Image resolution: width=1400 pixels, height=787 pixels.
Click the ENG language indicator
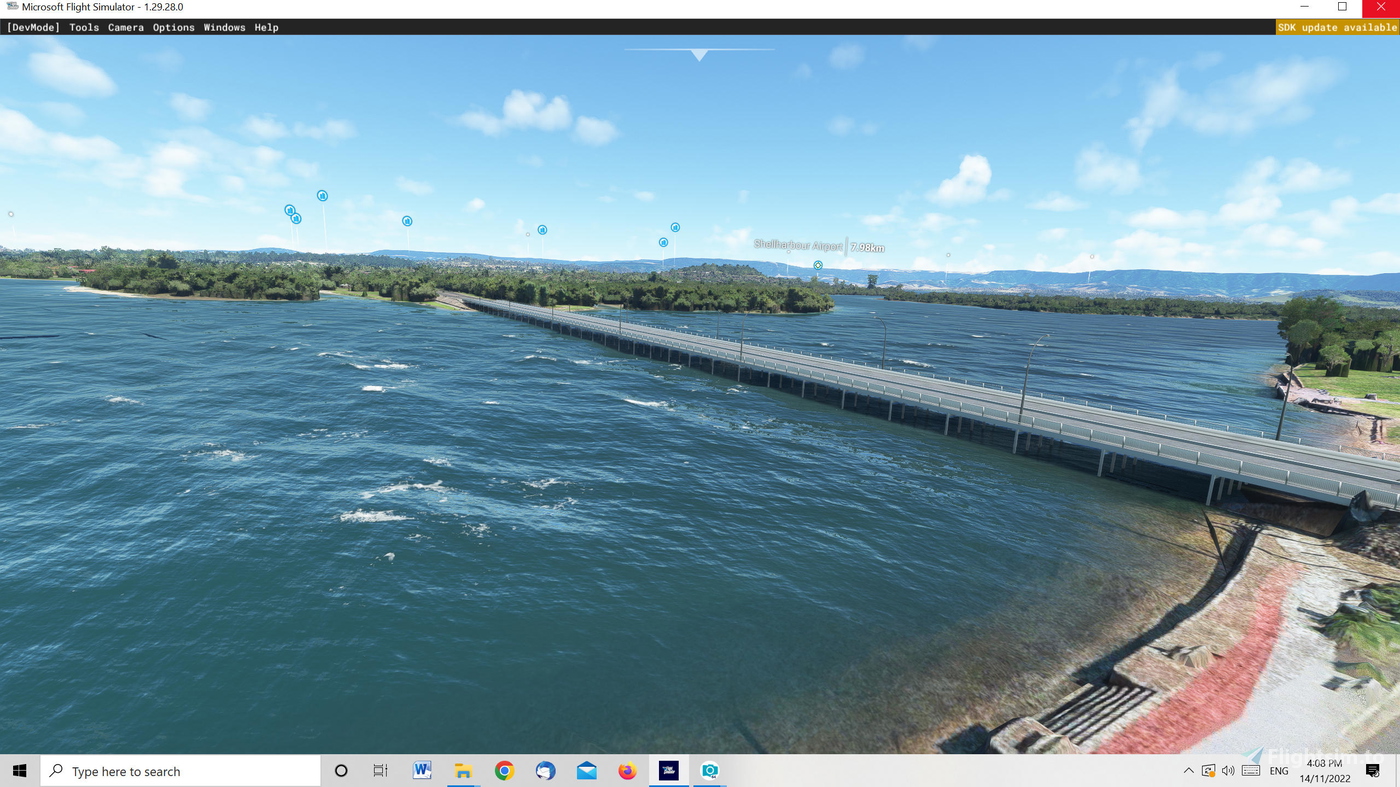1278,770
